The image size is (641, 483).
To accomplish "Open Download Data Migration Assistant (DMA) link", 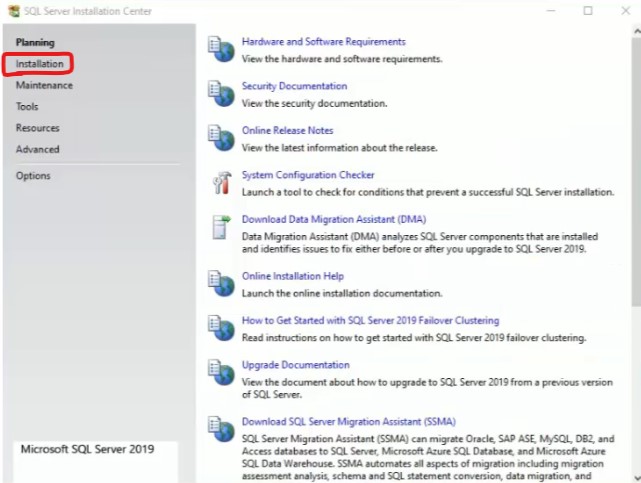I will click(334, 219).
